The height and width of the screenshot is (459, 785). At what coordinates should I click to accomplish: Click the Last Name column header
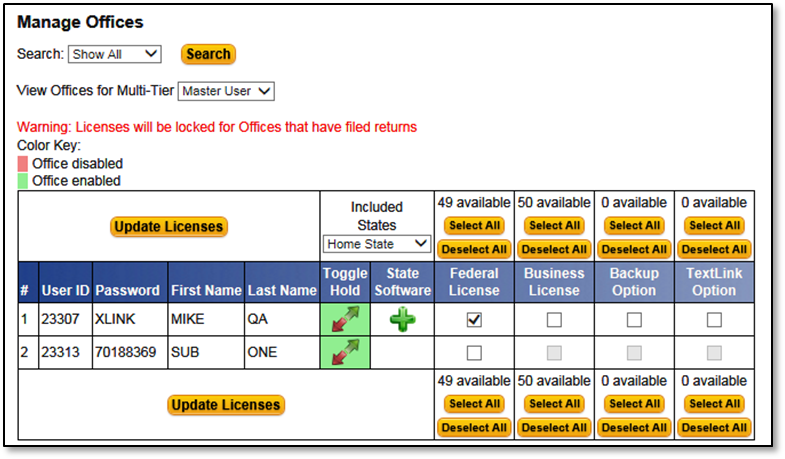click(x=282, y=290)
